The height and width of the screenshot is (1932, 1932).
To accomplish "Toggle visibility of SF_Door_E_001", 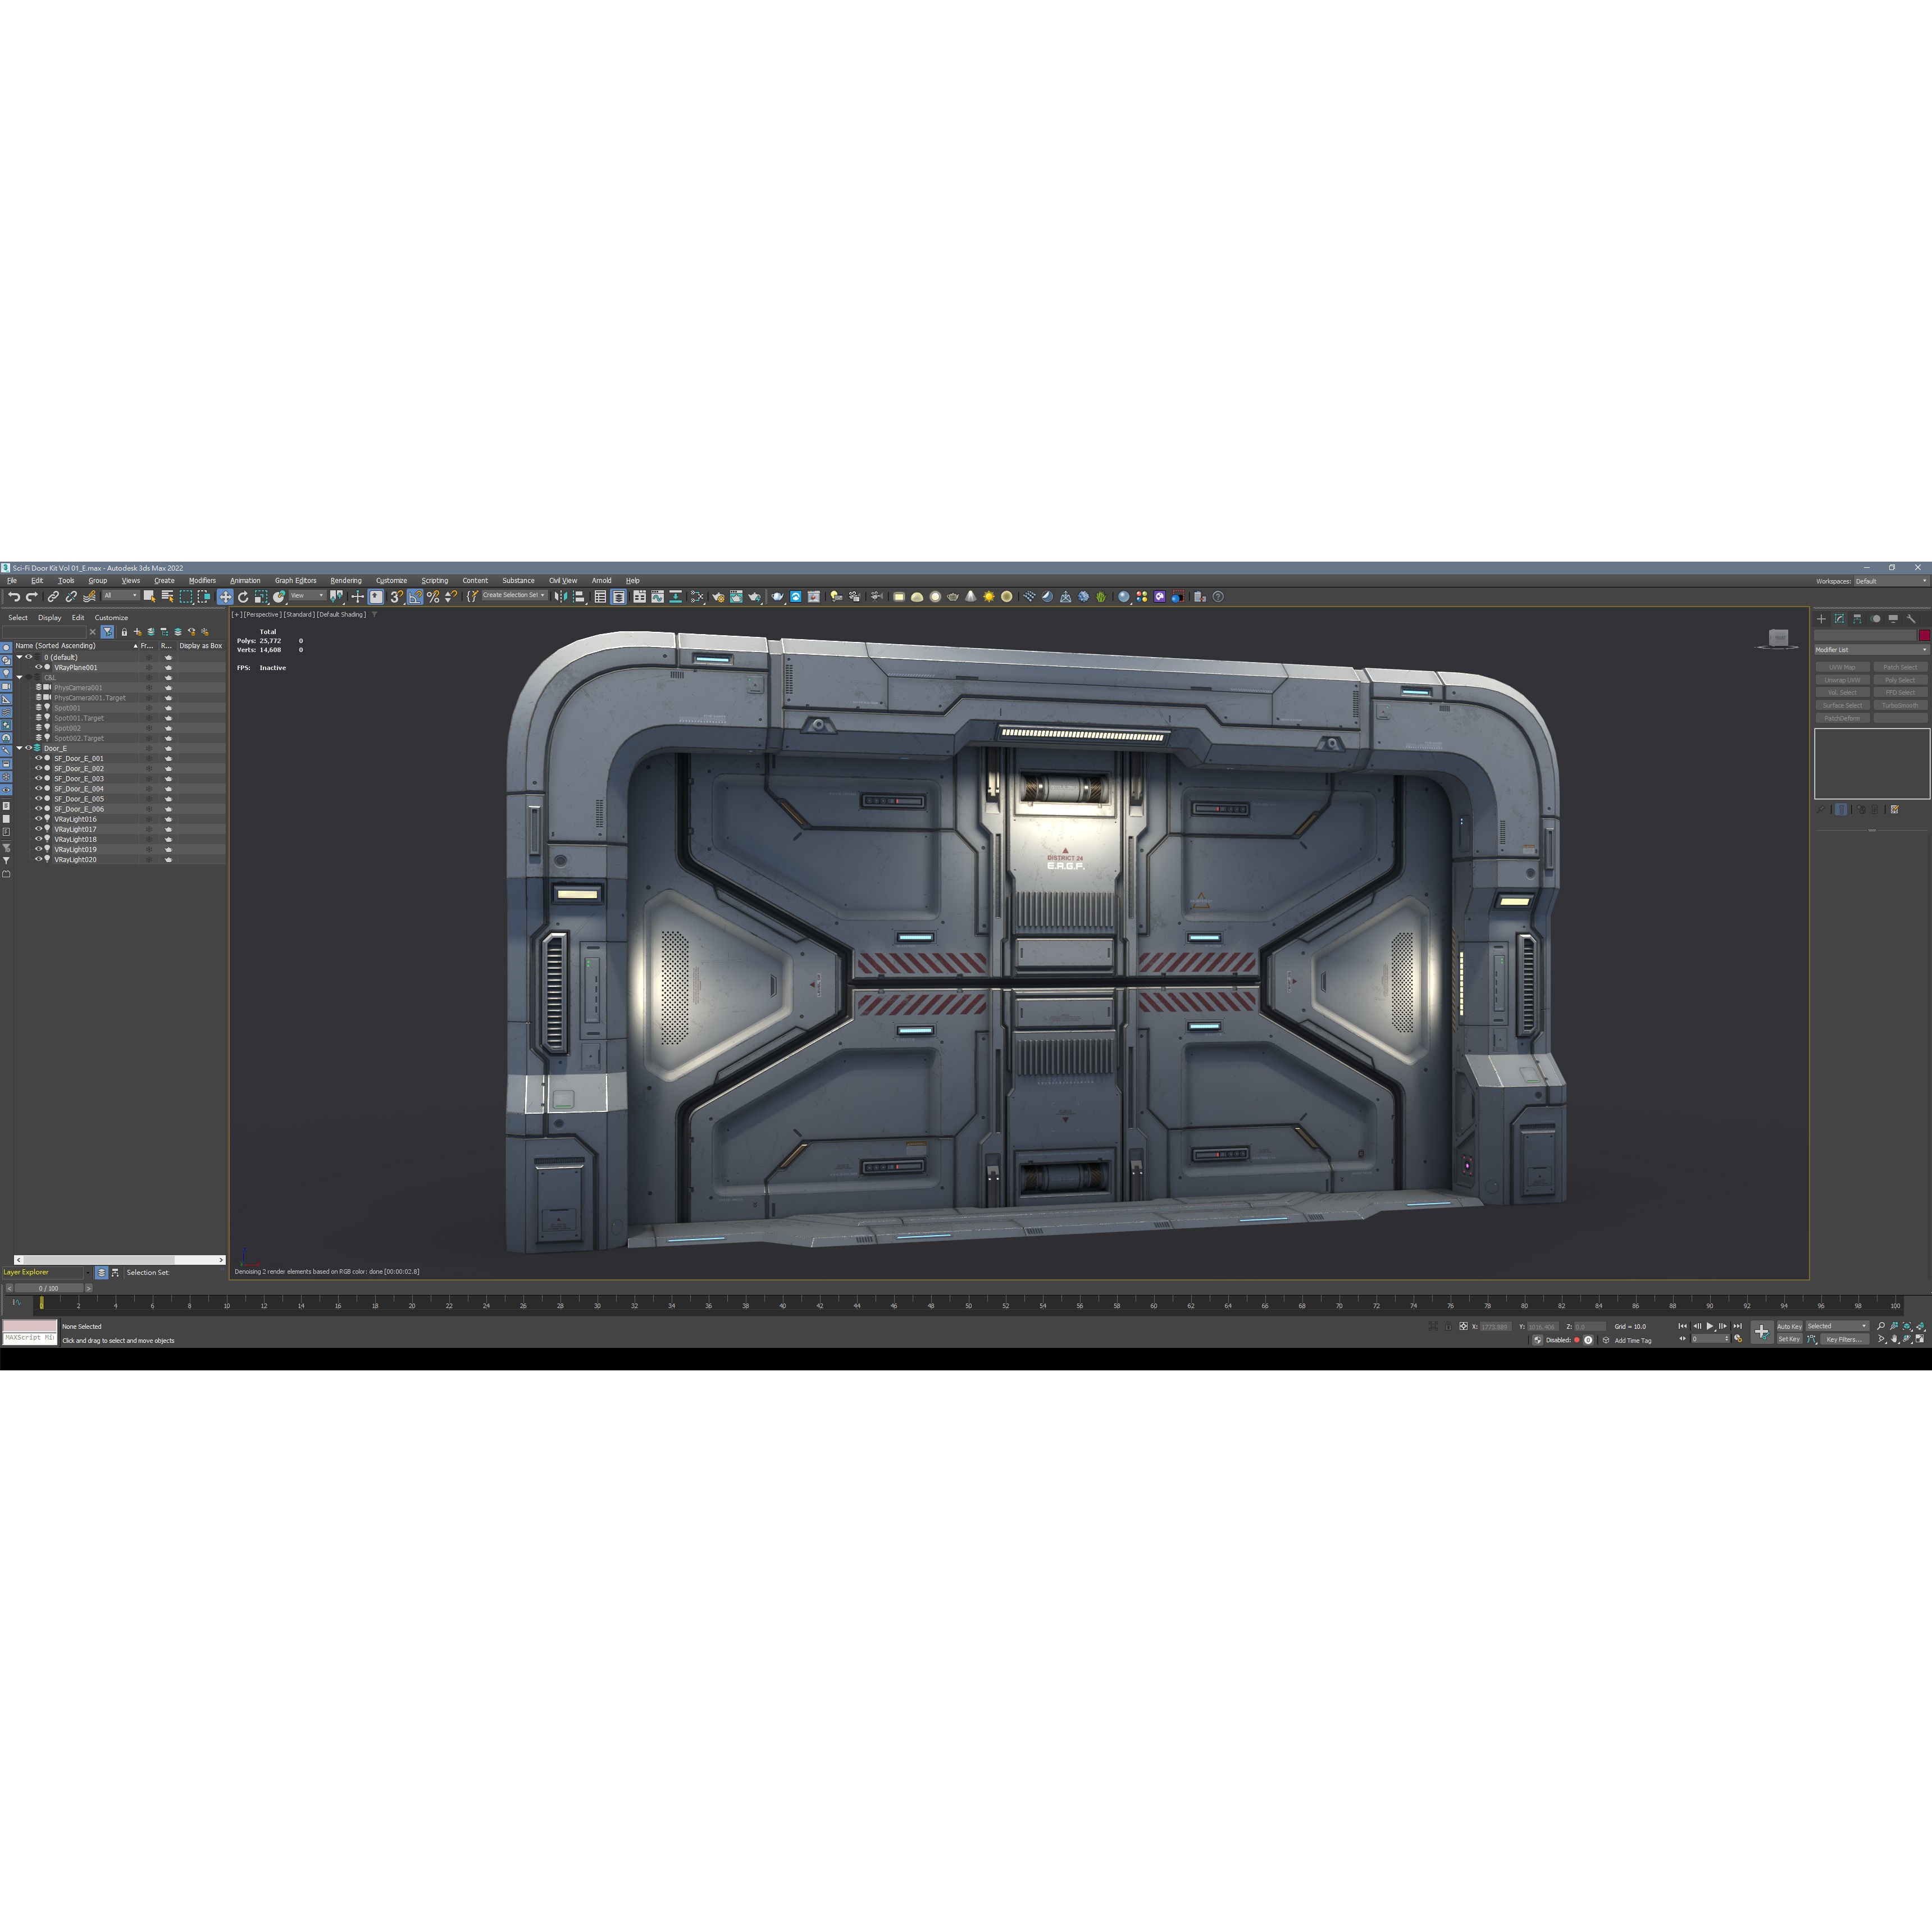I will (38, 759).
